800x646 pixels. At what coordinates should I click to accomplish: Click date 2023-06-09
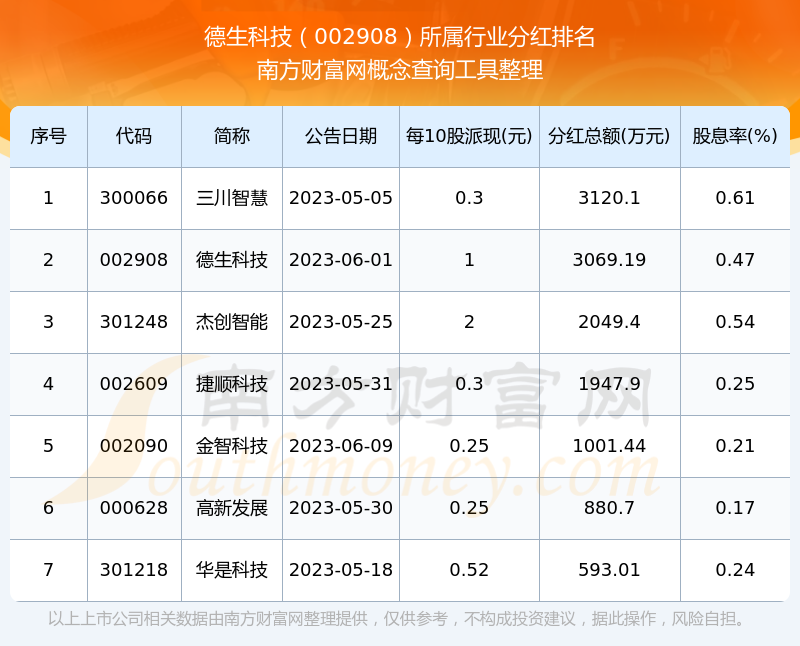click(x=341, y=446)
